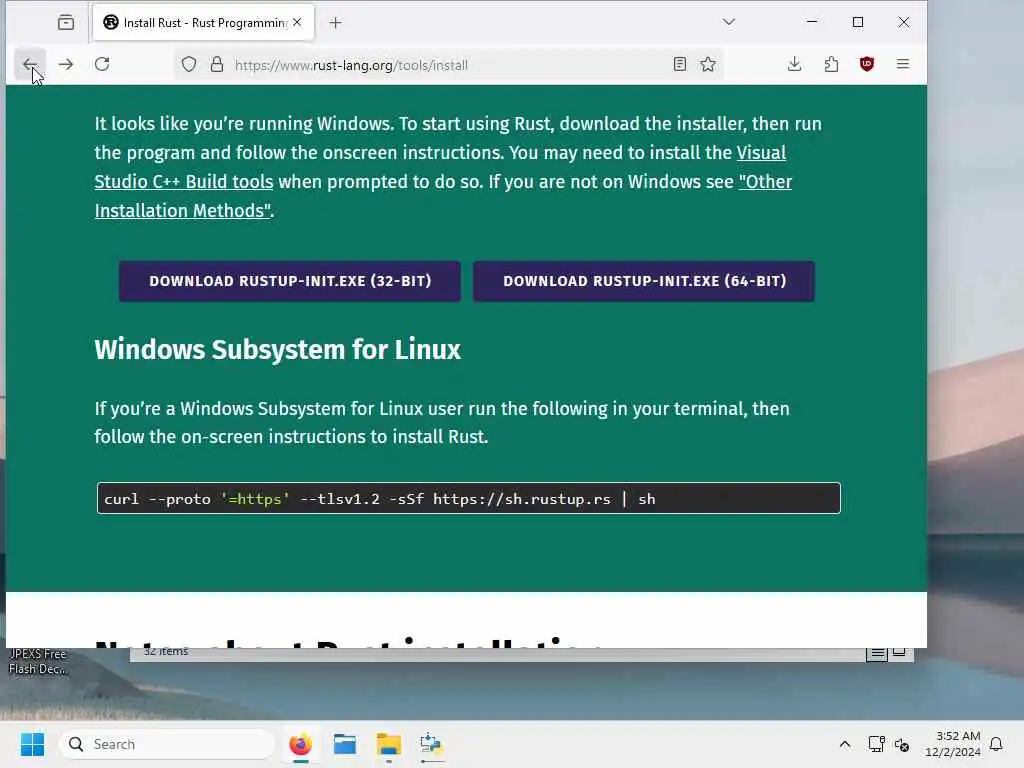Go back to the previous page

(29, 64)
